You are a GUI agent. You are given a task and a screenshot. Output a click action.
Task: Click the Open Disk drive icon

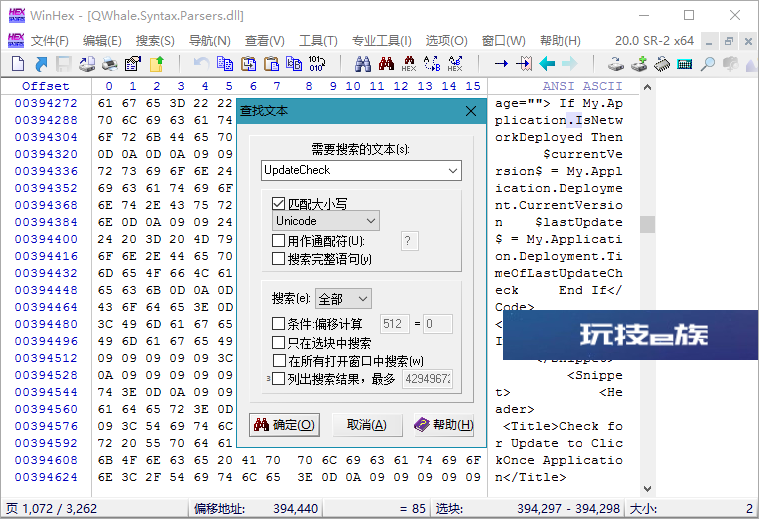616,63
